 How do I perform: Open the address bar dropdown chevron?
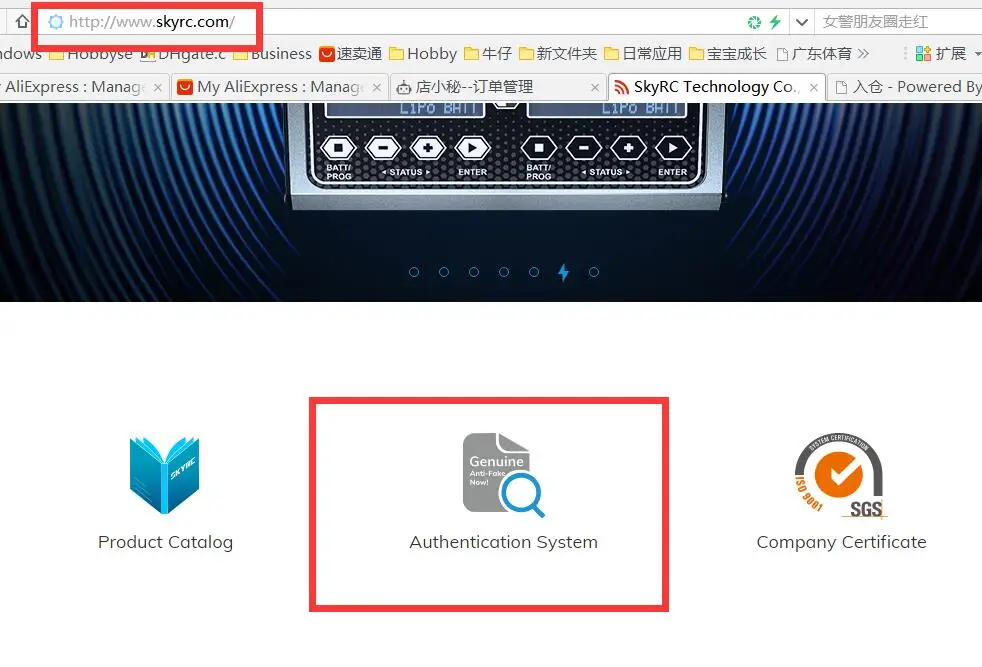coord(802,23)
